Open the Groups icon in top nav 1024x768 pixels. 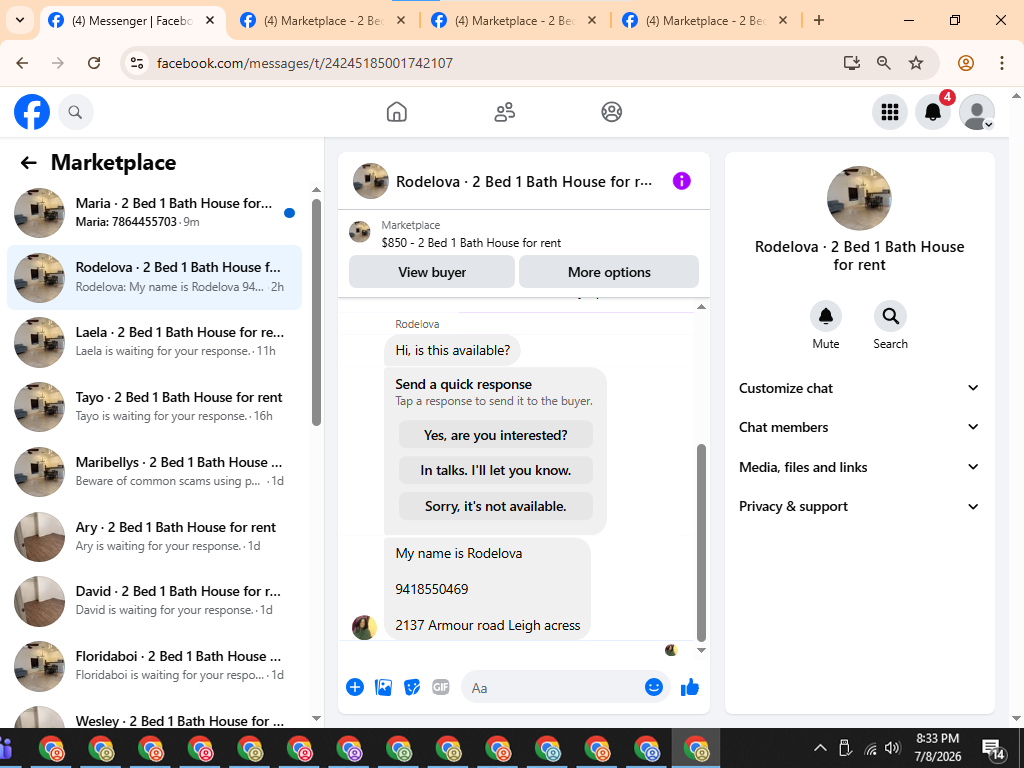pyautogui.click(x=611, y=112)
